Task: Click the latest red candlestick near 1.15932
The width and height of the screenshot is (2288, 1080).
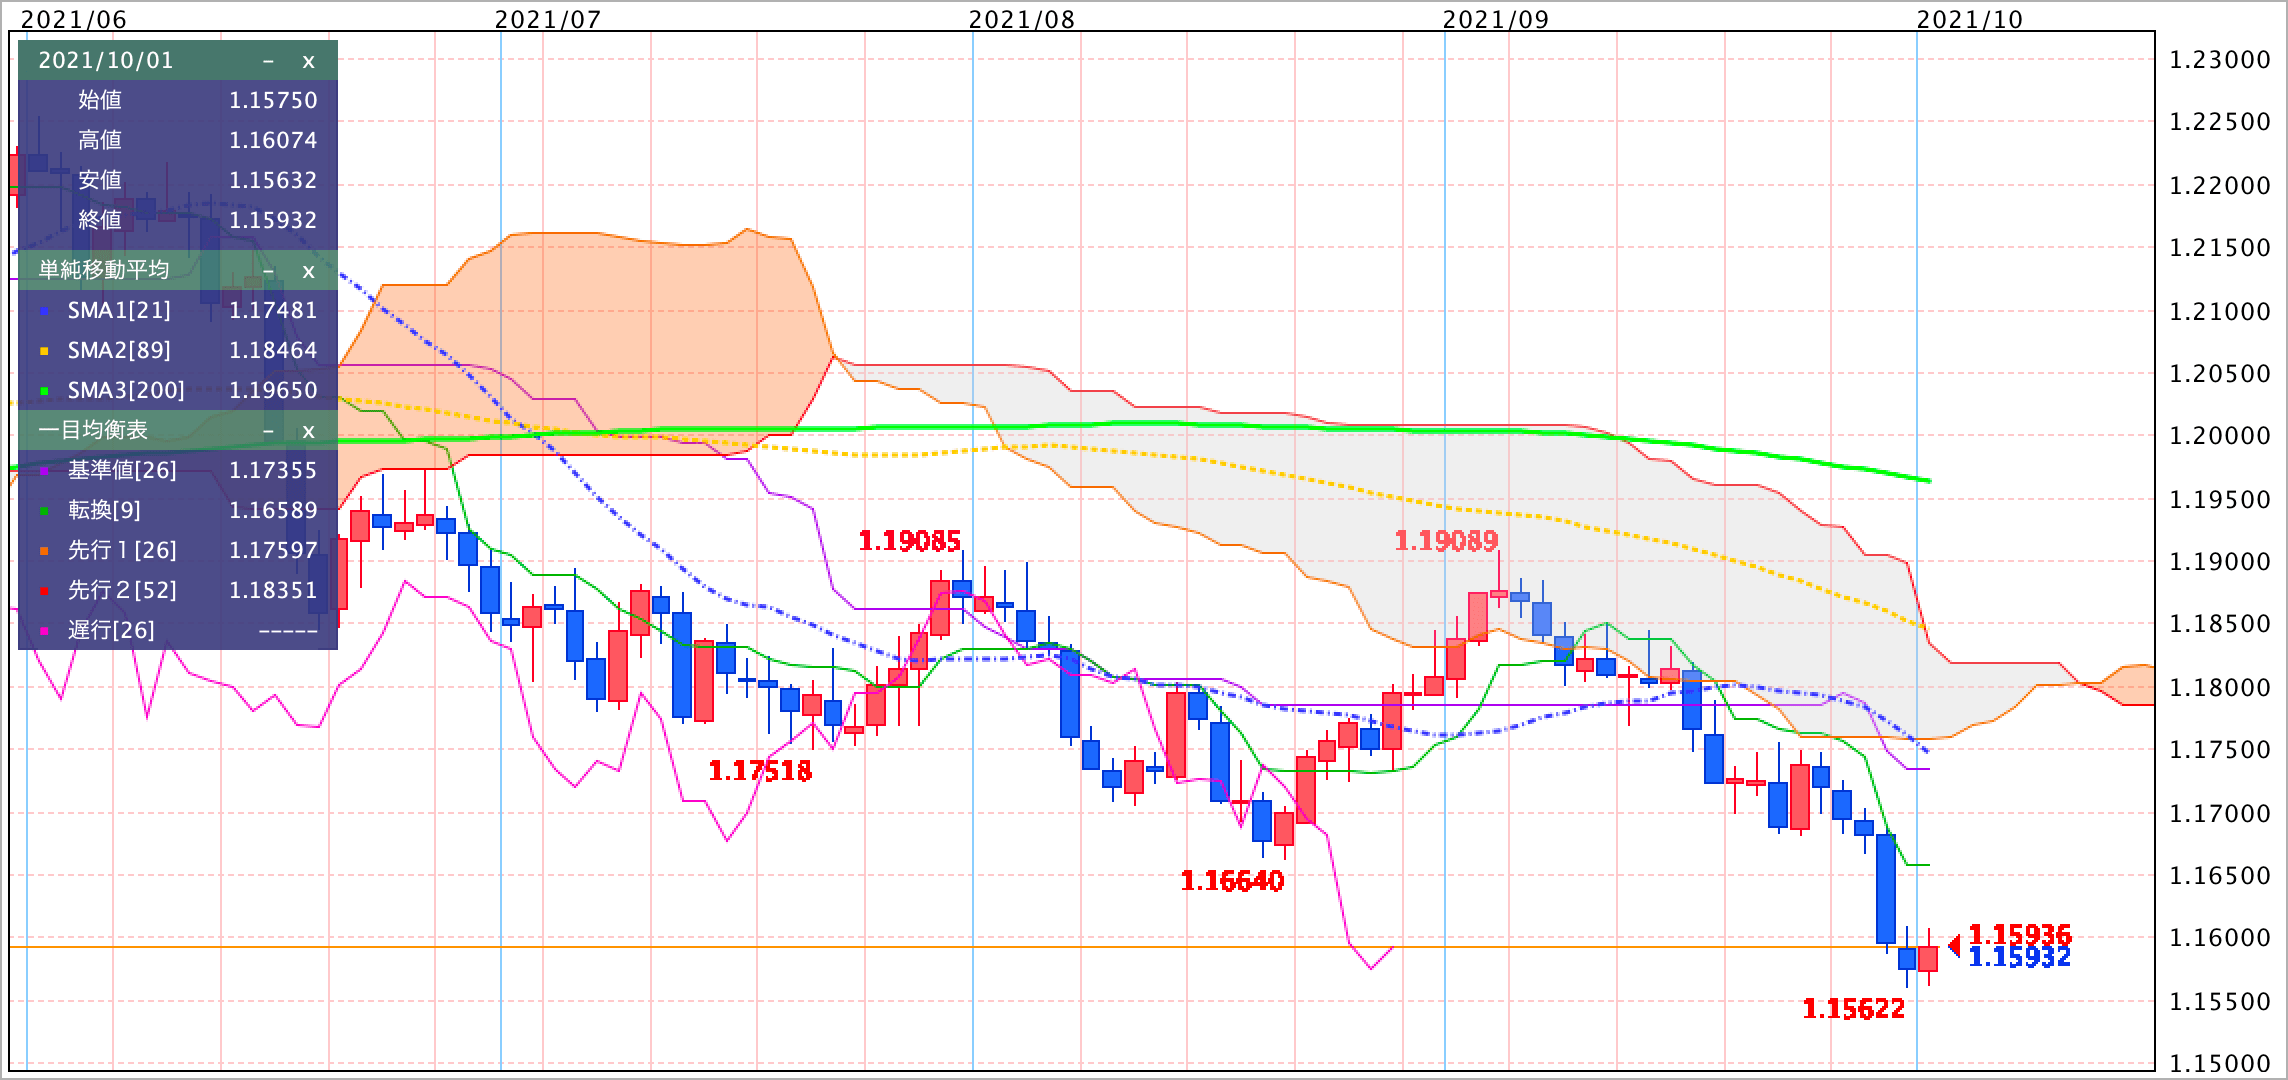Action: click(1928, 958)
